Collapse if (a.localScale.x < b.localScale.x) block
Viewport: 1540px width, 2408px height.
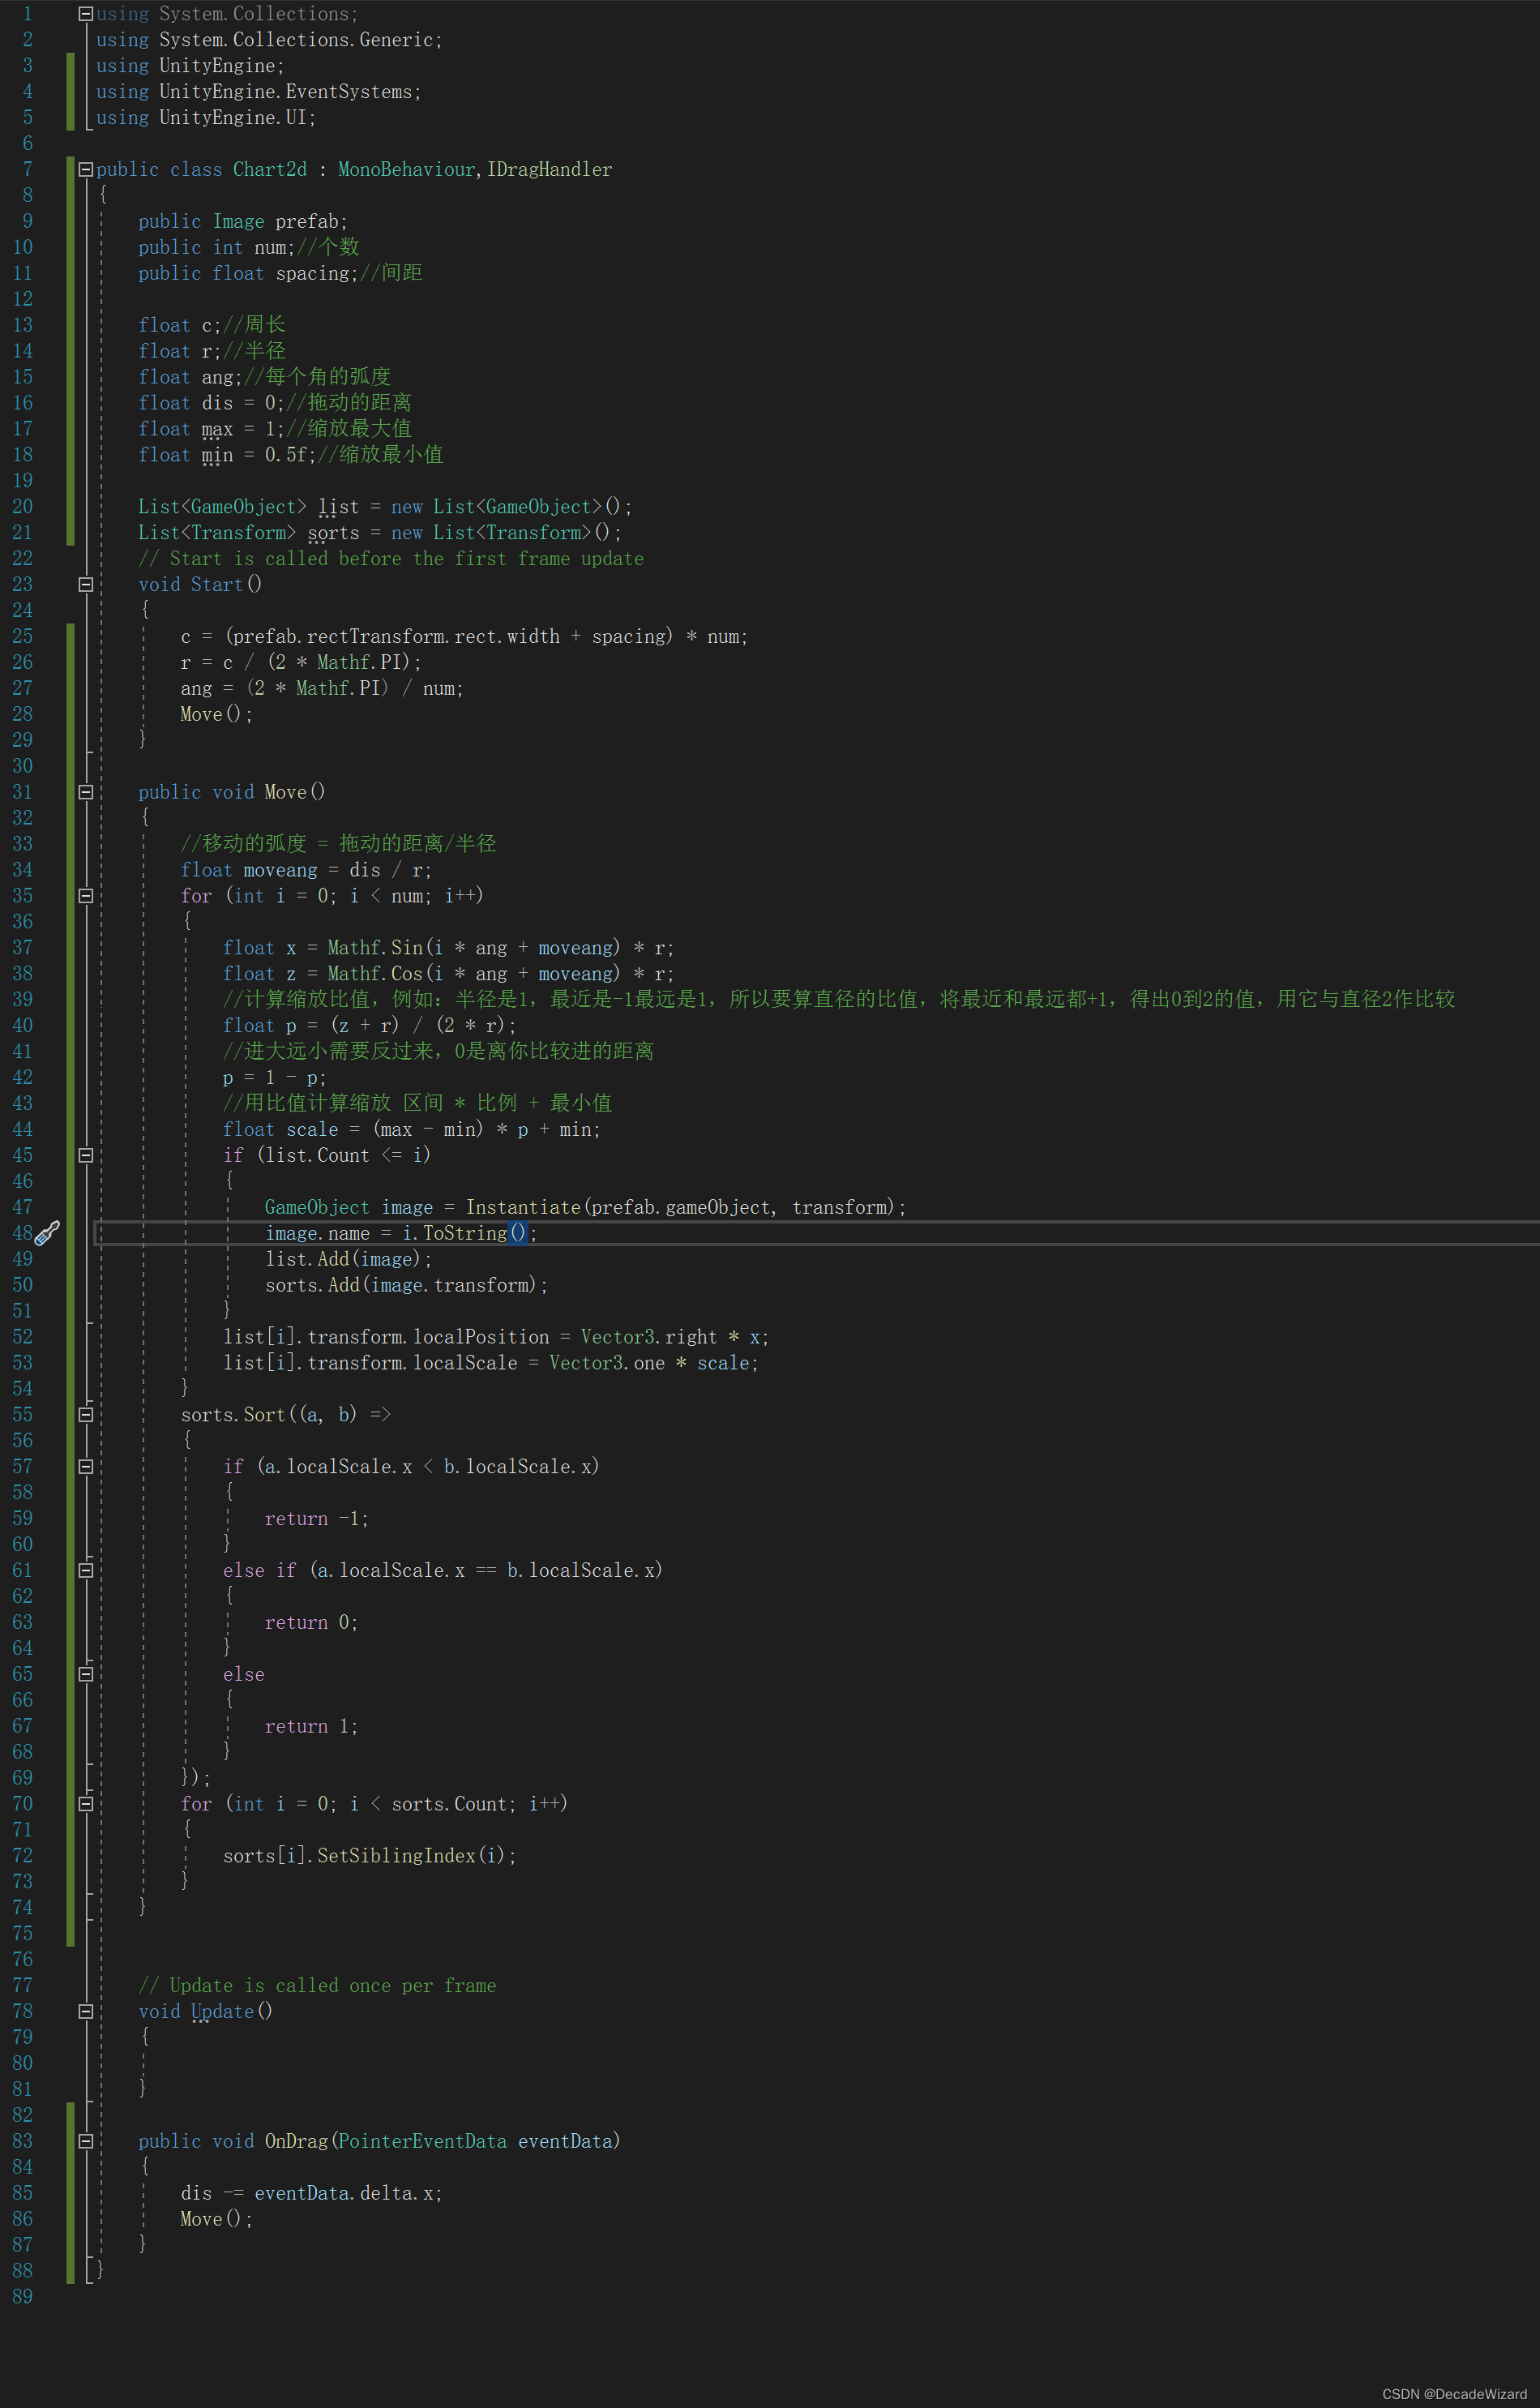click(x=86, y=1466)
